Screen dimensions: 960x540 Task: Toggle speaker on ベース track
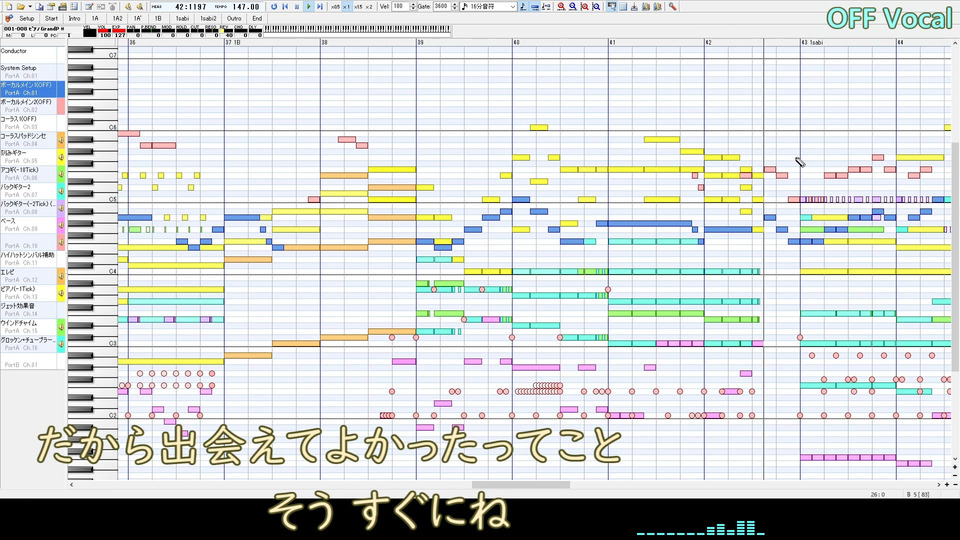[x=61, y=225]
